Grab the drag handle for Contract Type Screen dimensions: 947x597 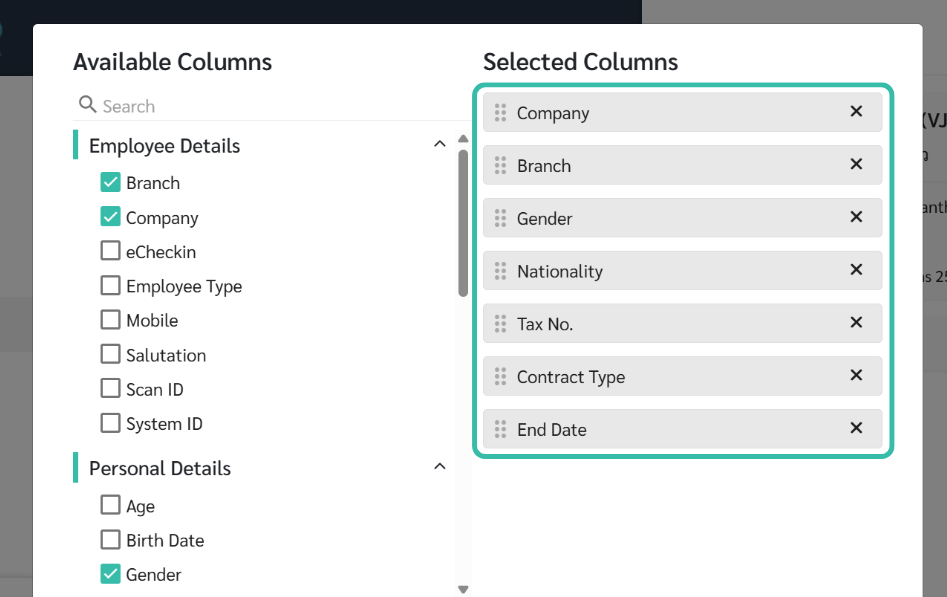pos(500,376)
